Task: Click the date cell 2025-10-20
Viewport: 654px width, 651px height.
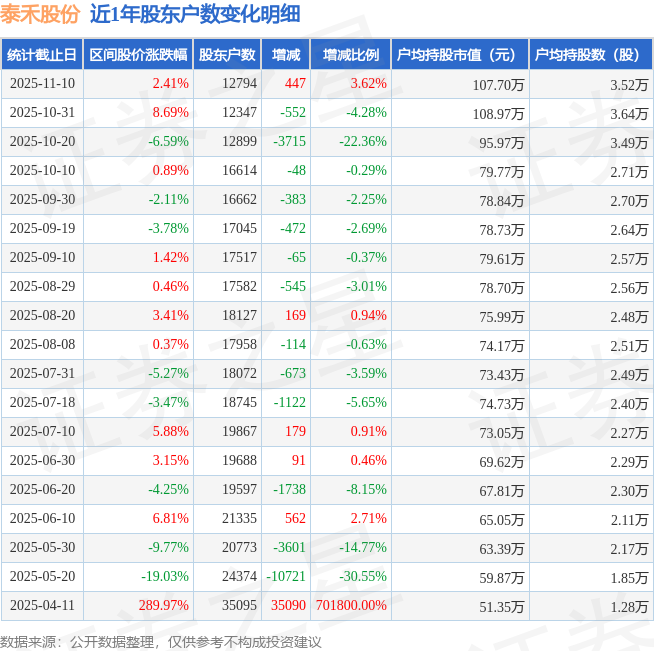Action: click(x=43, y=141)
